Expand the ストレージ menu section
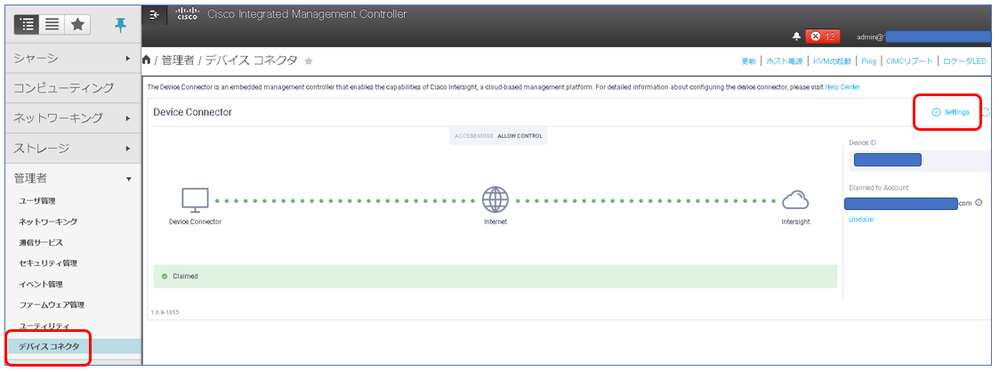This screenshot has width=999, height=372. pos(72,148)
